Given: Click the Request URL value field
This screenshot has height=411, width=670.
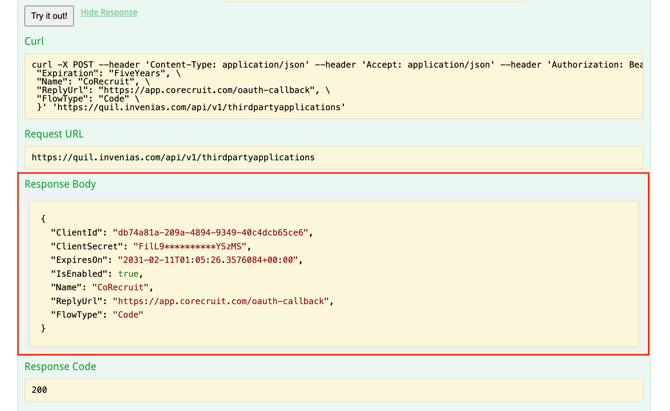Looking at the screenshot, I should pos(173,157).
